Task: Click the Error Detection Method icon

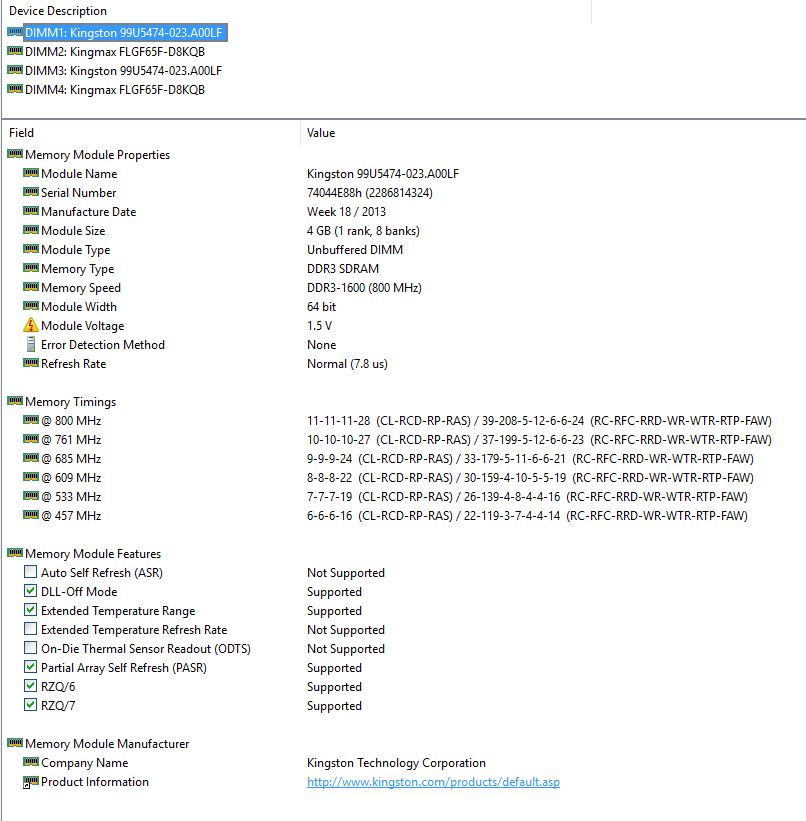Action: [x=31, y=344]
